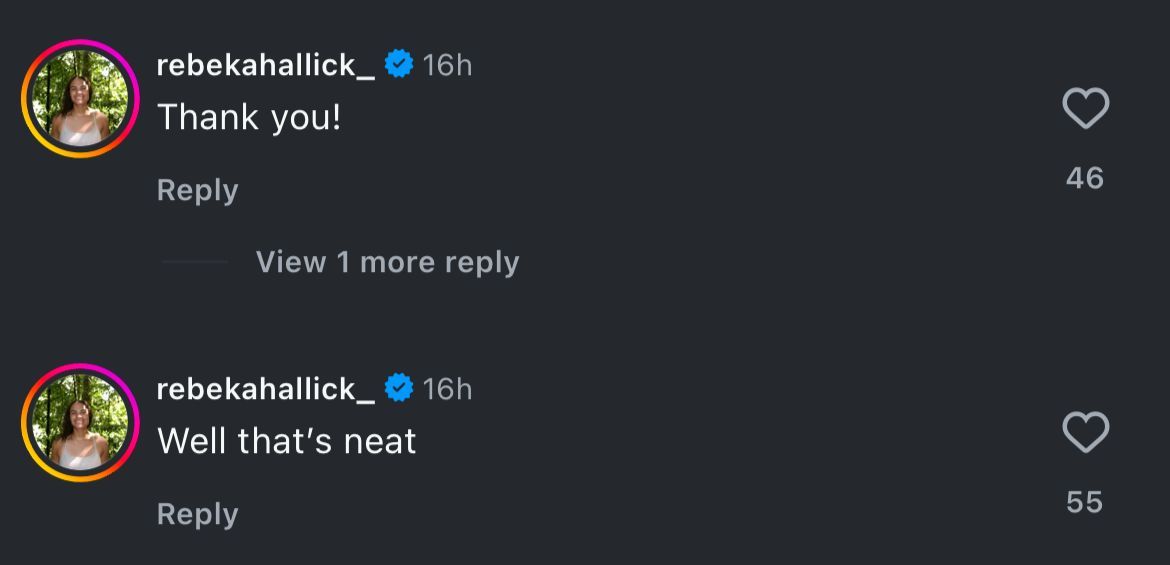This screenshot has height=565, width=1170.
Task: Open rebekahallick_ username on "Thank you!" comment
Action: (x=265, y=65)
